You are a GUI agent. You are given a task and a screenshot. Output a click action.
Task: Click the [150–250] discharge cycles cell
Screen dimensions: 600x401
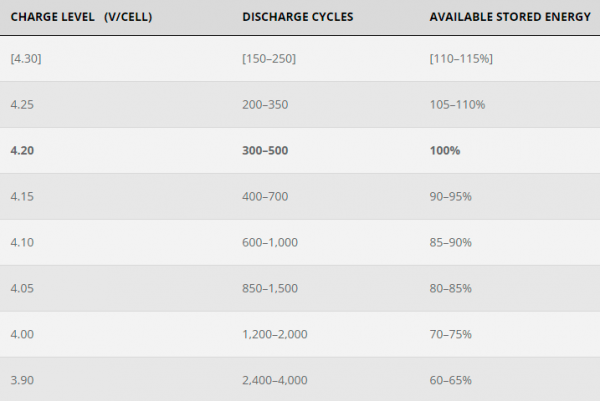(x=269, y=59)
